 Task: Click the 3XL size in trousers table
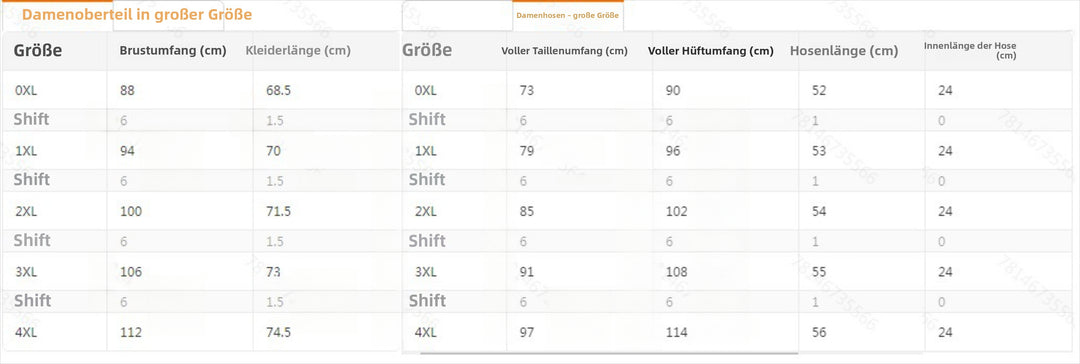tap(427, 272)
